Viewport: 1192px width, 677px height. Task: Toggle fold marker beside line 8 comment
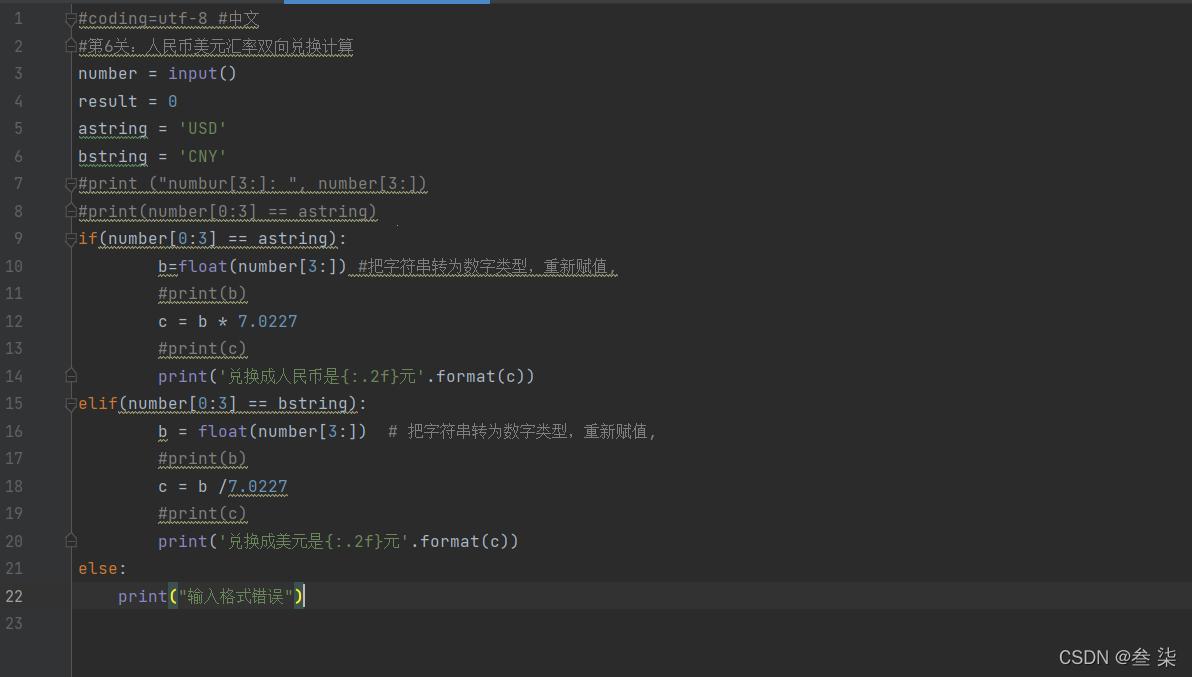[x=71, y=211]
